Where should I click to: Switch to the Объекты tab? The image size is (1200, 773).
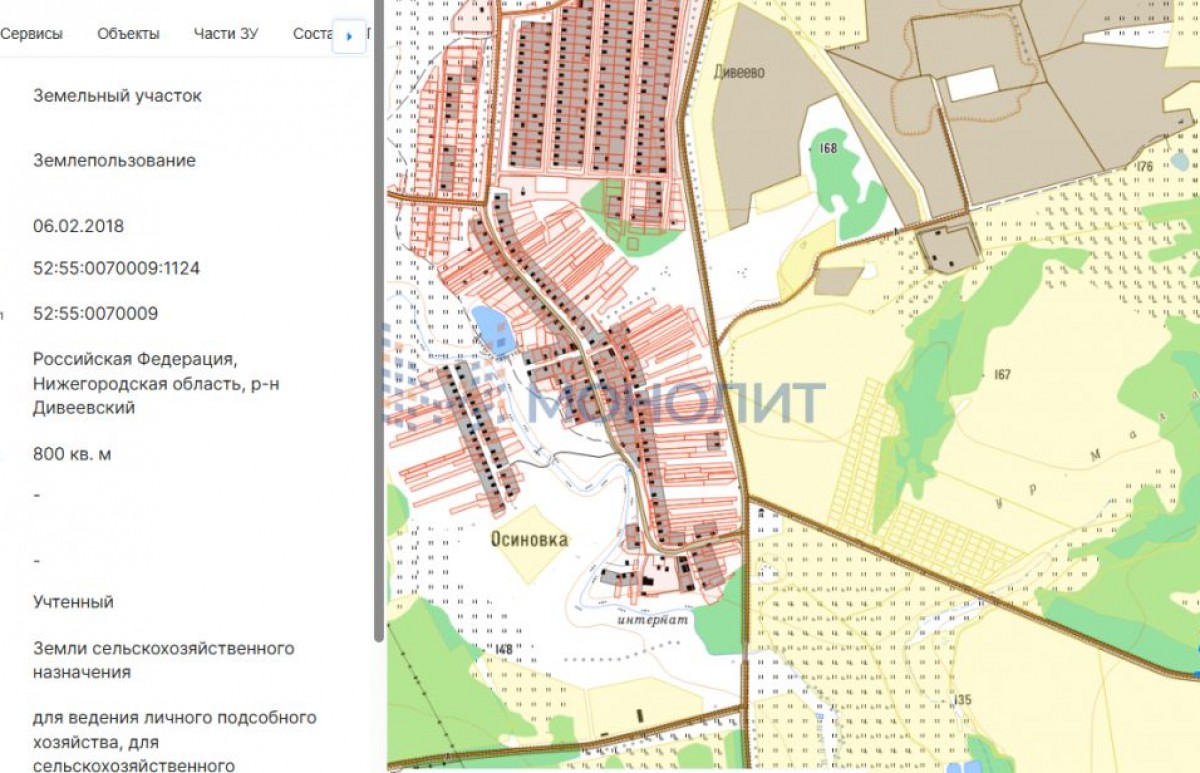128,34
